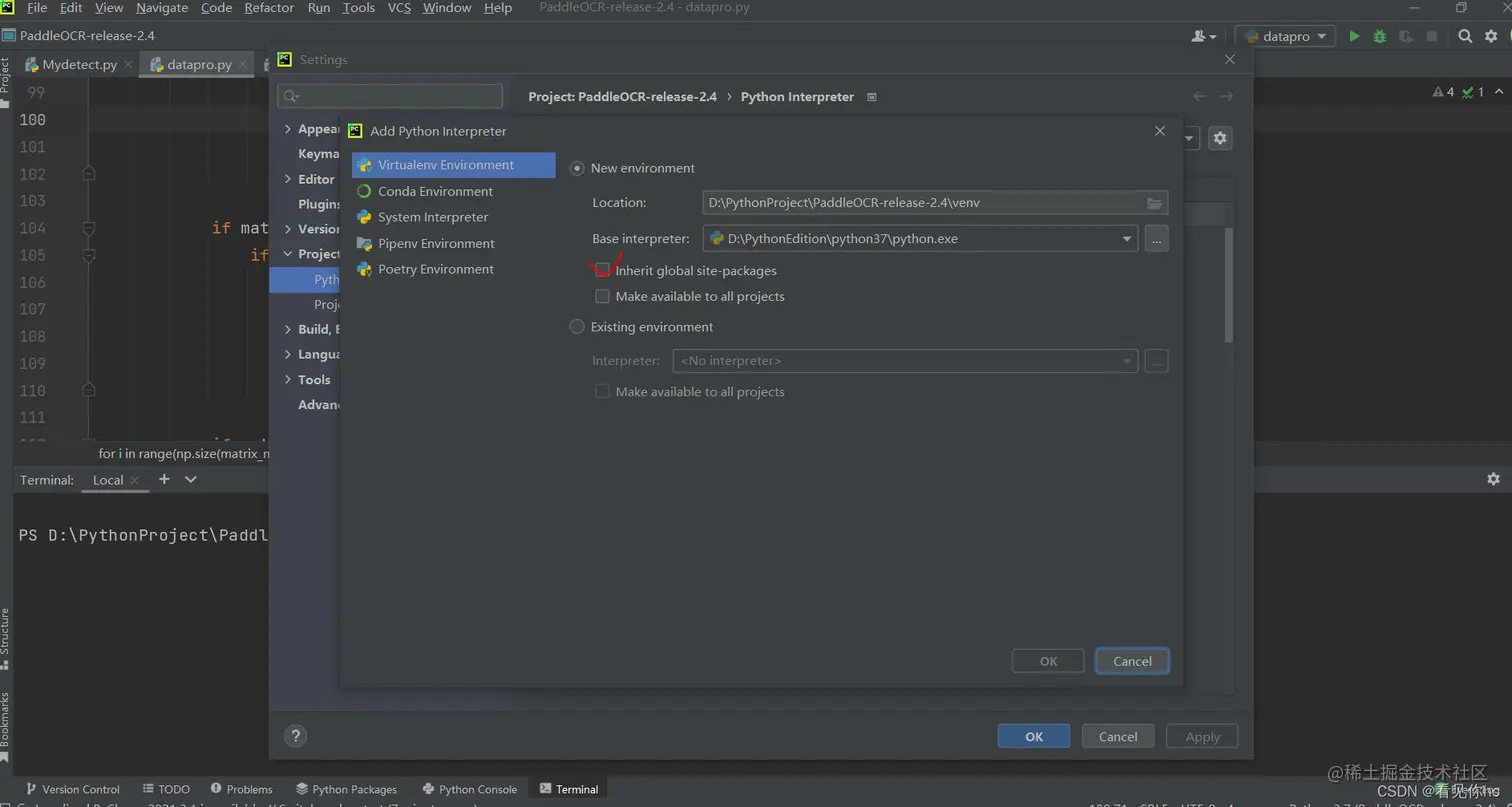Expand the Editor settings category
The image size is (1512, 807).
coord(288,179)
